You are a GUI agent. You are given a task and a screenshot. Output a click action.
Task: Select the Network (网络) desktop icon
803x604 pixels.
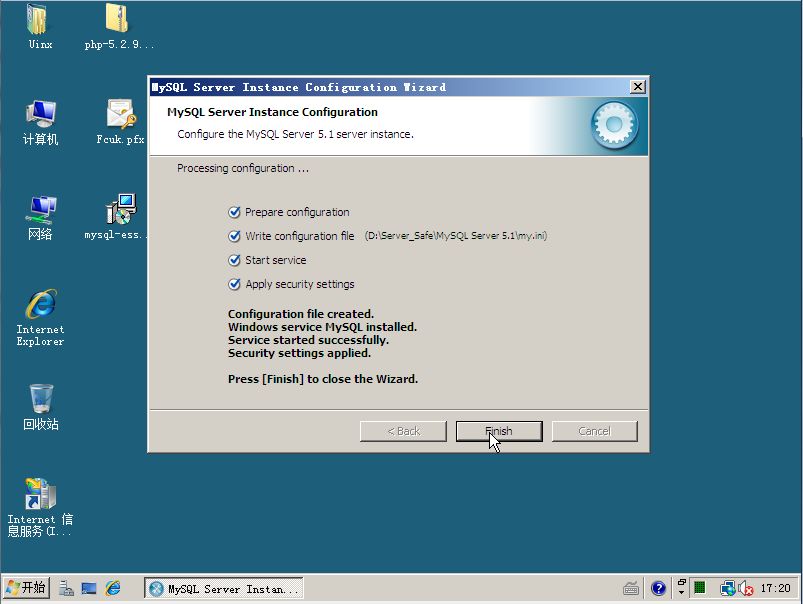coord(40,218)
